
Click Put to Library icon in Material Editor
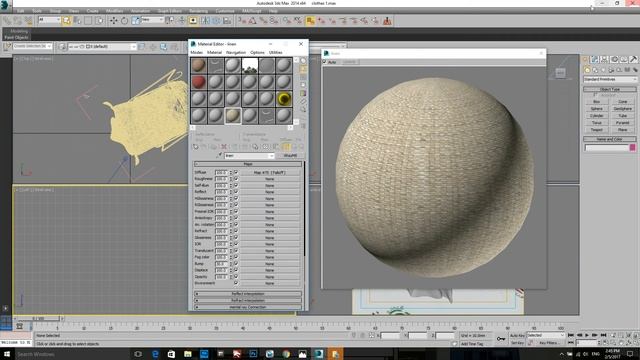pyautogui.click(x=255, y=147)
